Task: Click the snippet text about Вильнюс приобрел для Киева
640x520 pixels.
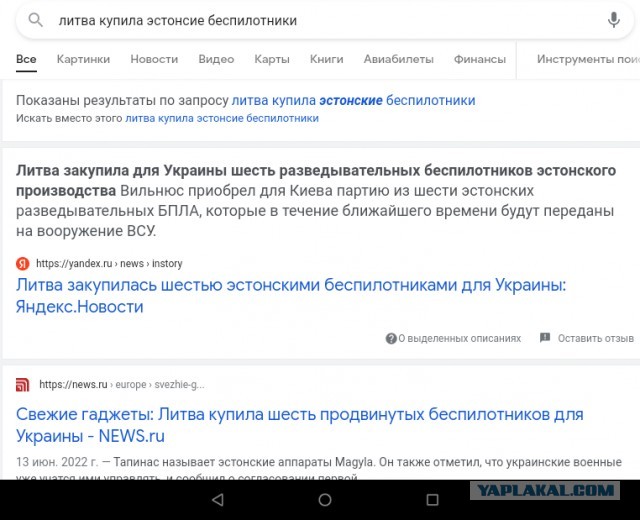Action: tap(315, 211)
